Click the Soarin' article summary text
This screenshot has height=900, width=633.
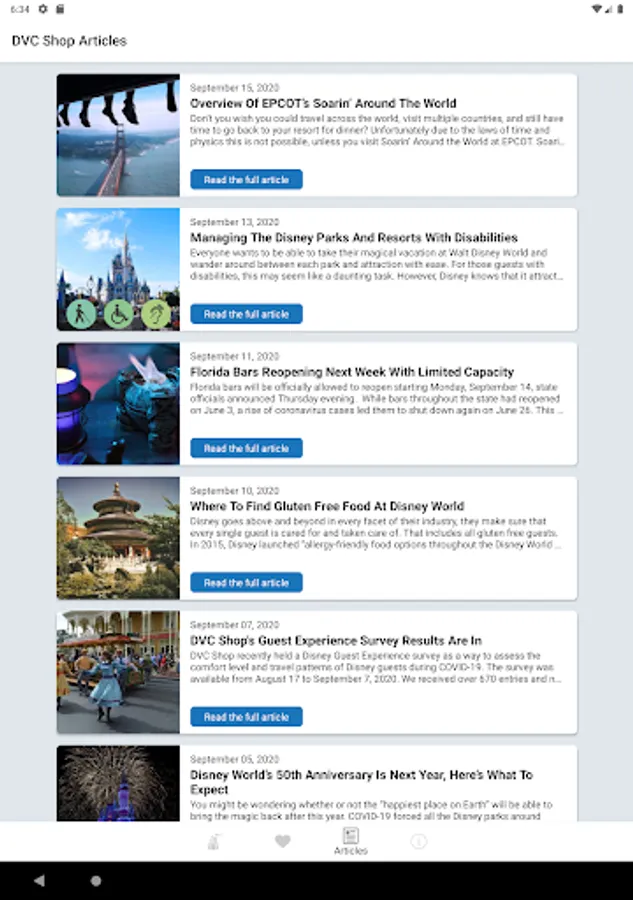tap(377, 130)
